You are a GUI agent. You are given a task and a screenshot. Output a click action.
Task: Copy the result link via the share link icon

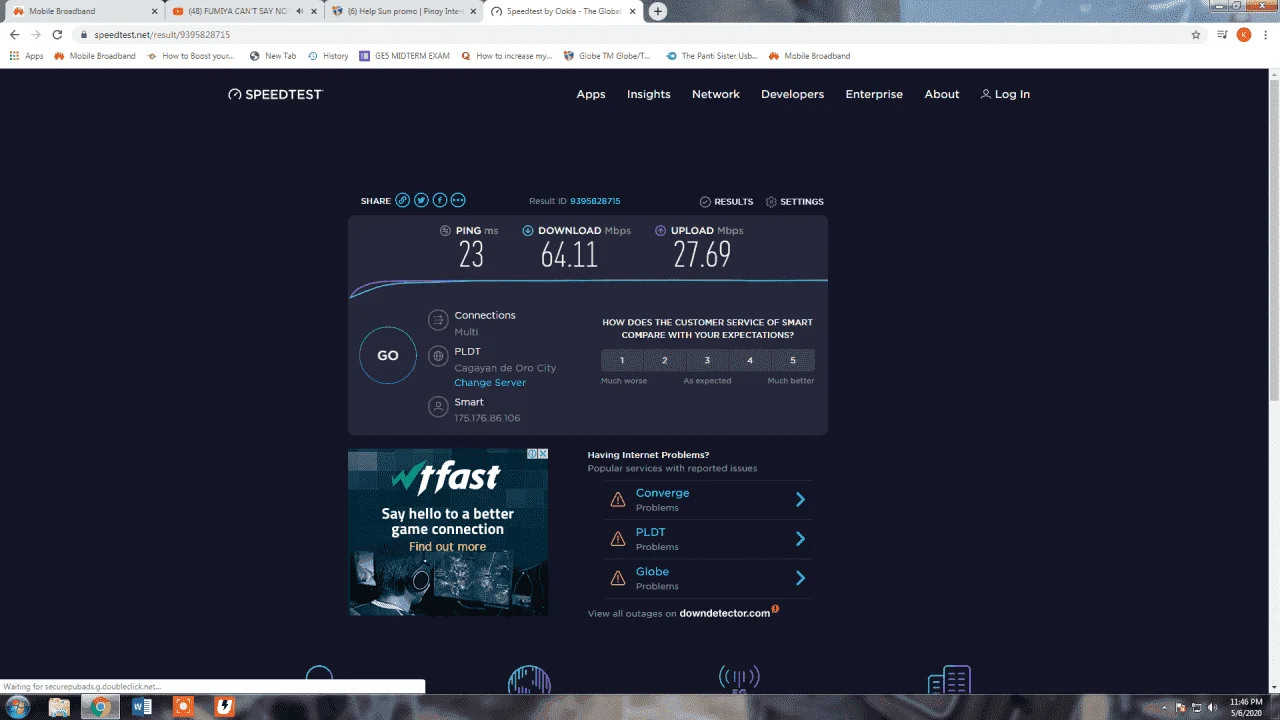(x=402, y=201)
